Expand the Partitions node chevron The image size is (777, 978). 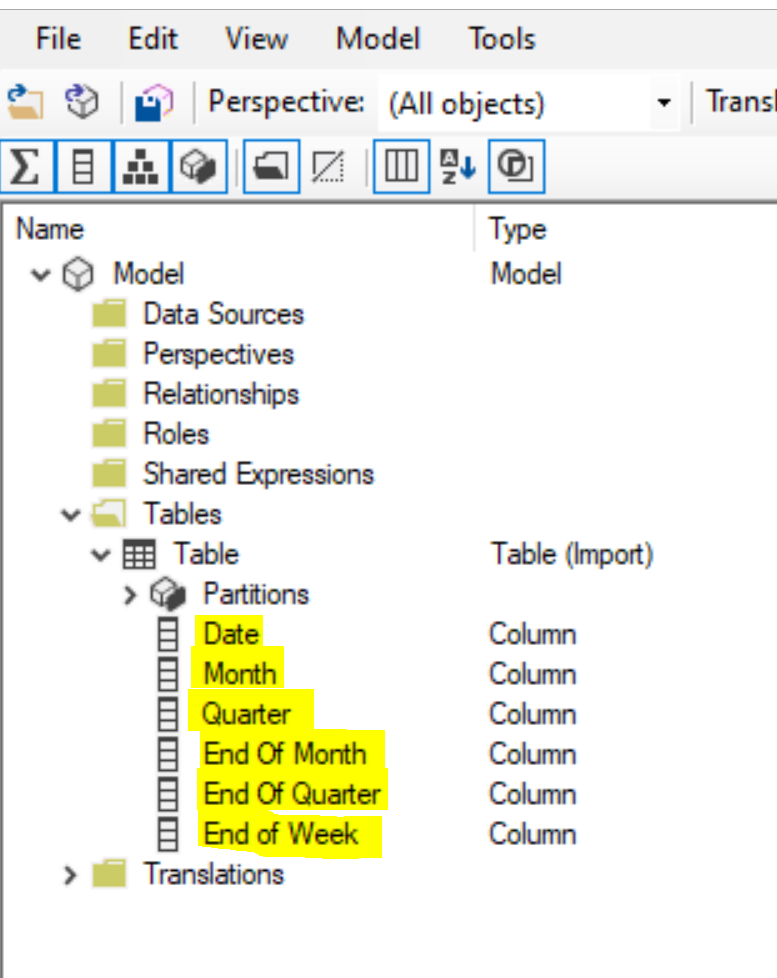coord(130,595)
